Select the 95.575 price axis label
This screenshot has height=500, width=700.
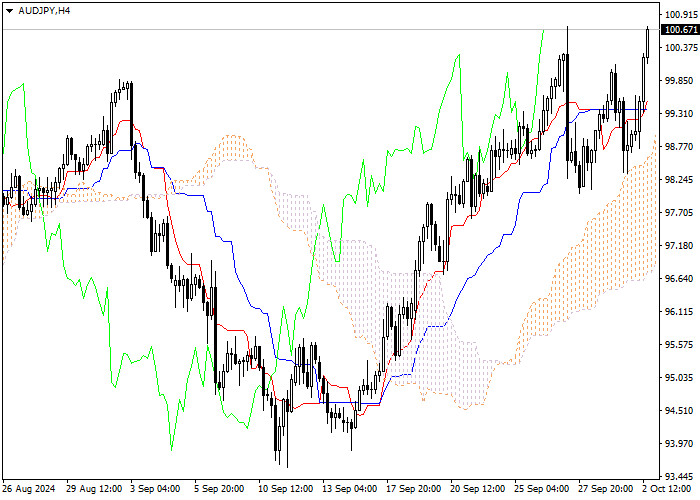(x=679, y=345)
